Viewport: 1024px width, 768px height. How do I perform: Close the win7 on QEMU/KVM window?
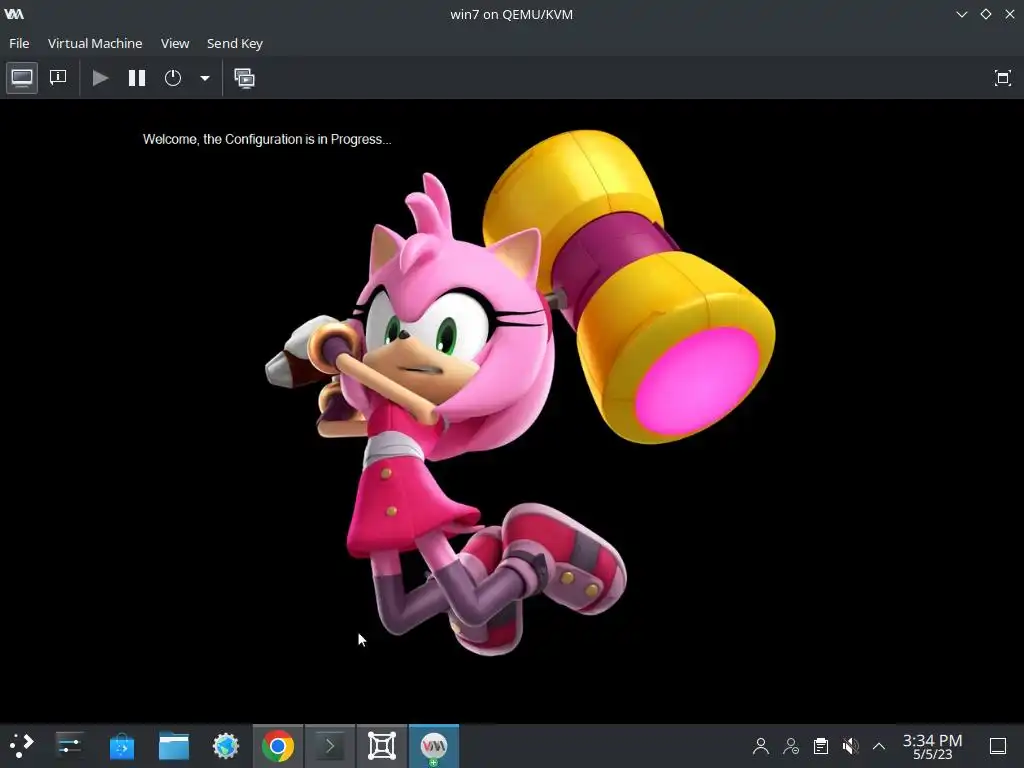tap(1010, 14)
